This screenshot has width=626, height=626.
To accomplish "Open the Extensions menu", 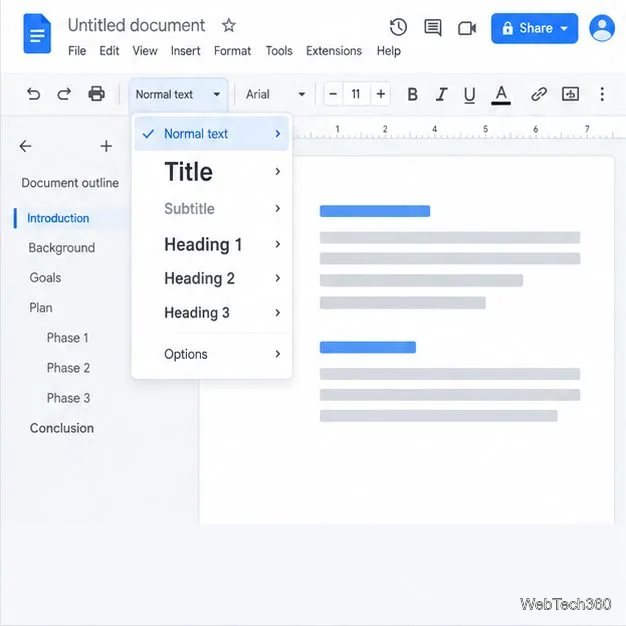I will [334, 51].
